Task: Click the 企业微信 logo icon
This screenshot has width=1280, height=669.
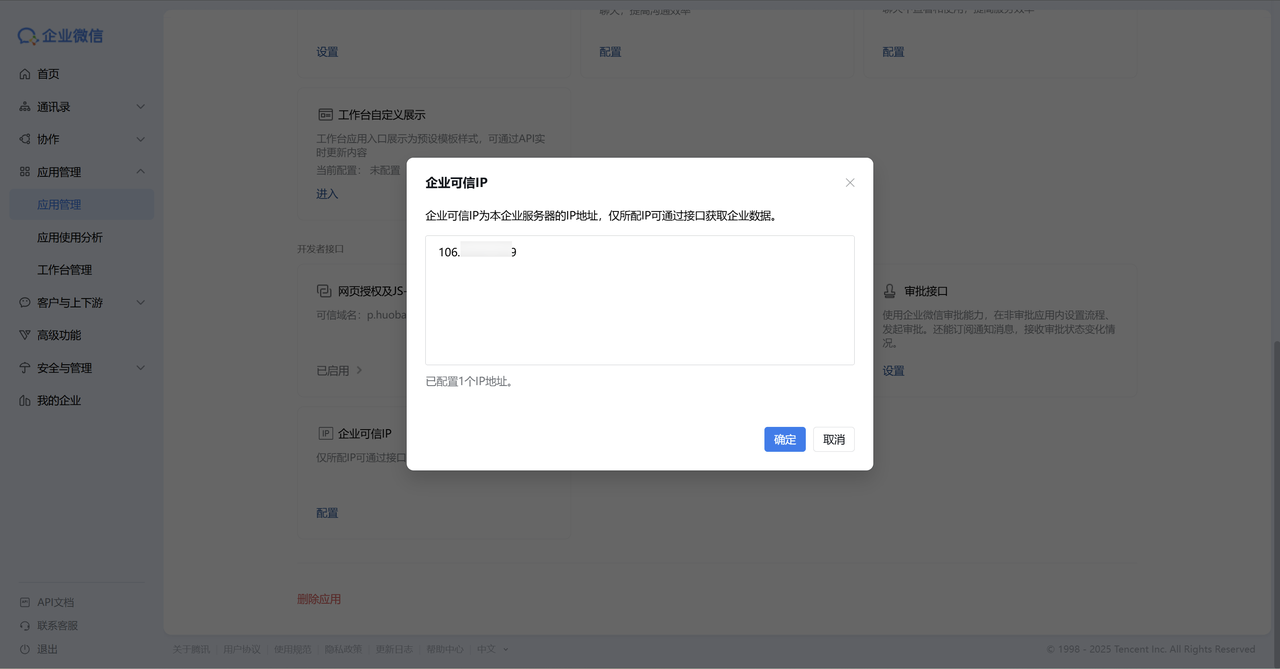Action: click(x=27, y=36)
